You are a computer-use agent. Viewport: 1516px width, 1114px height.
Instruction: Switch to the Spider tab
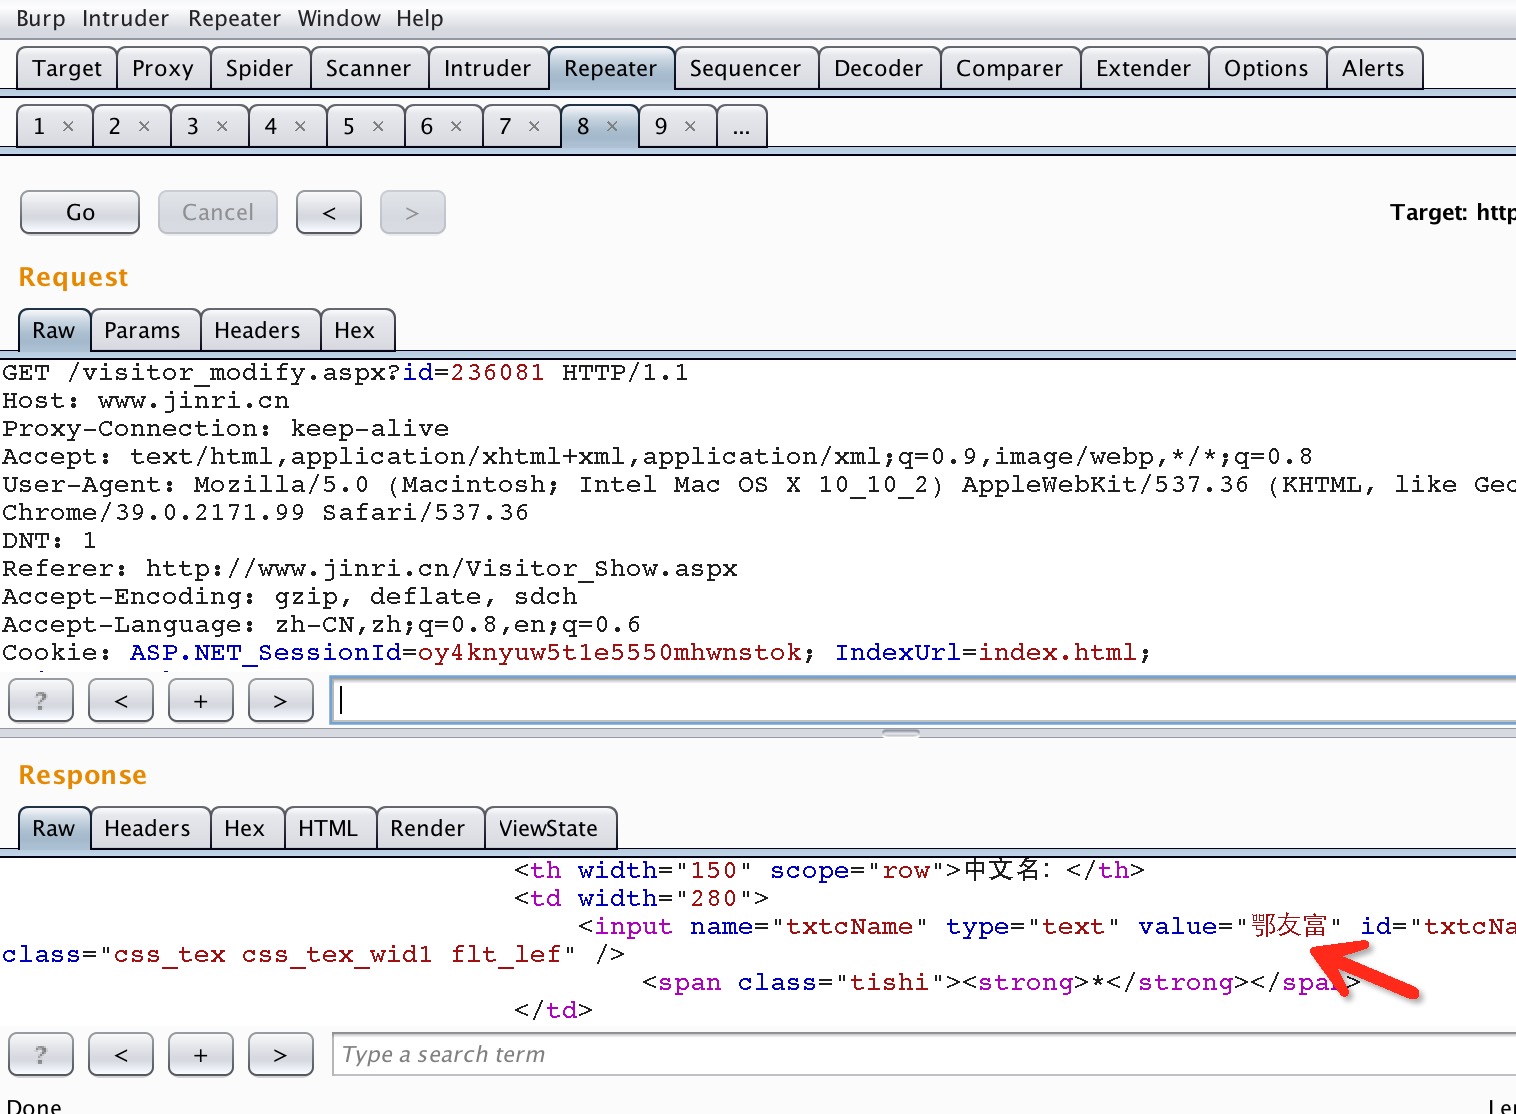260,68
